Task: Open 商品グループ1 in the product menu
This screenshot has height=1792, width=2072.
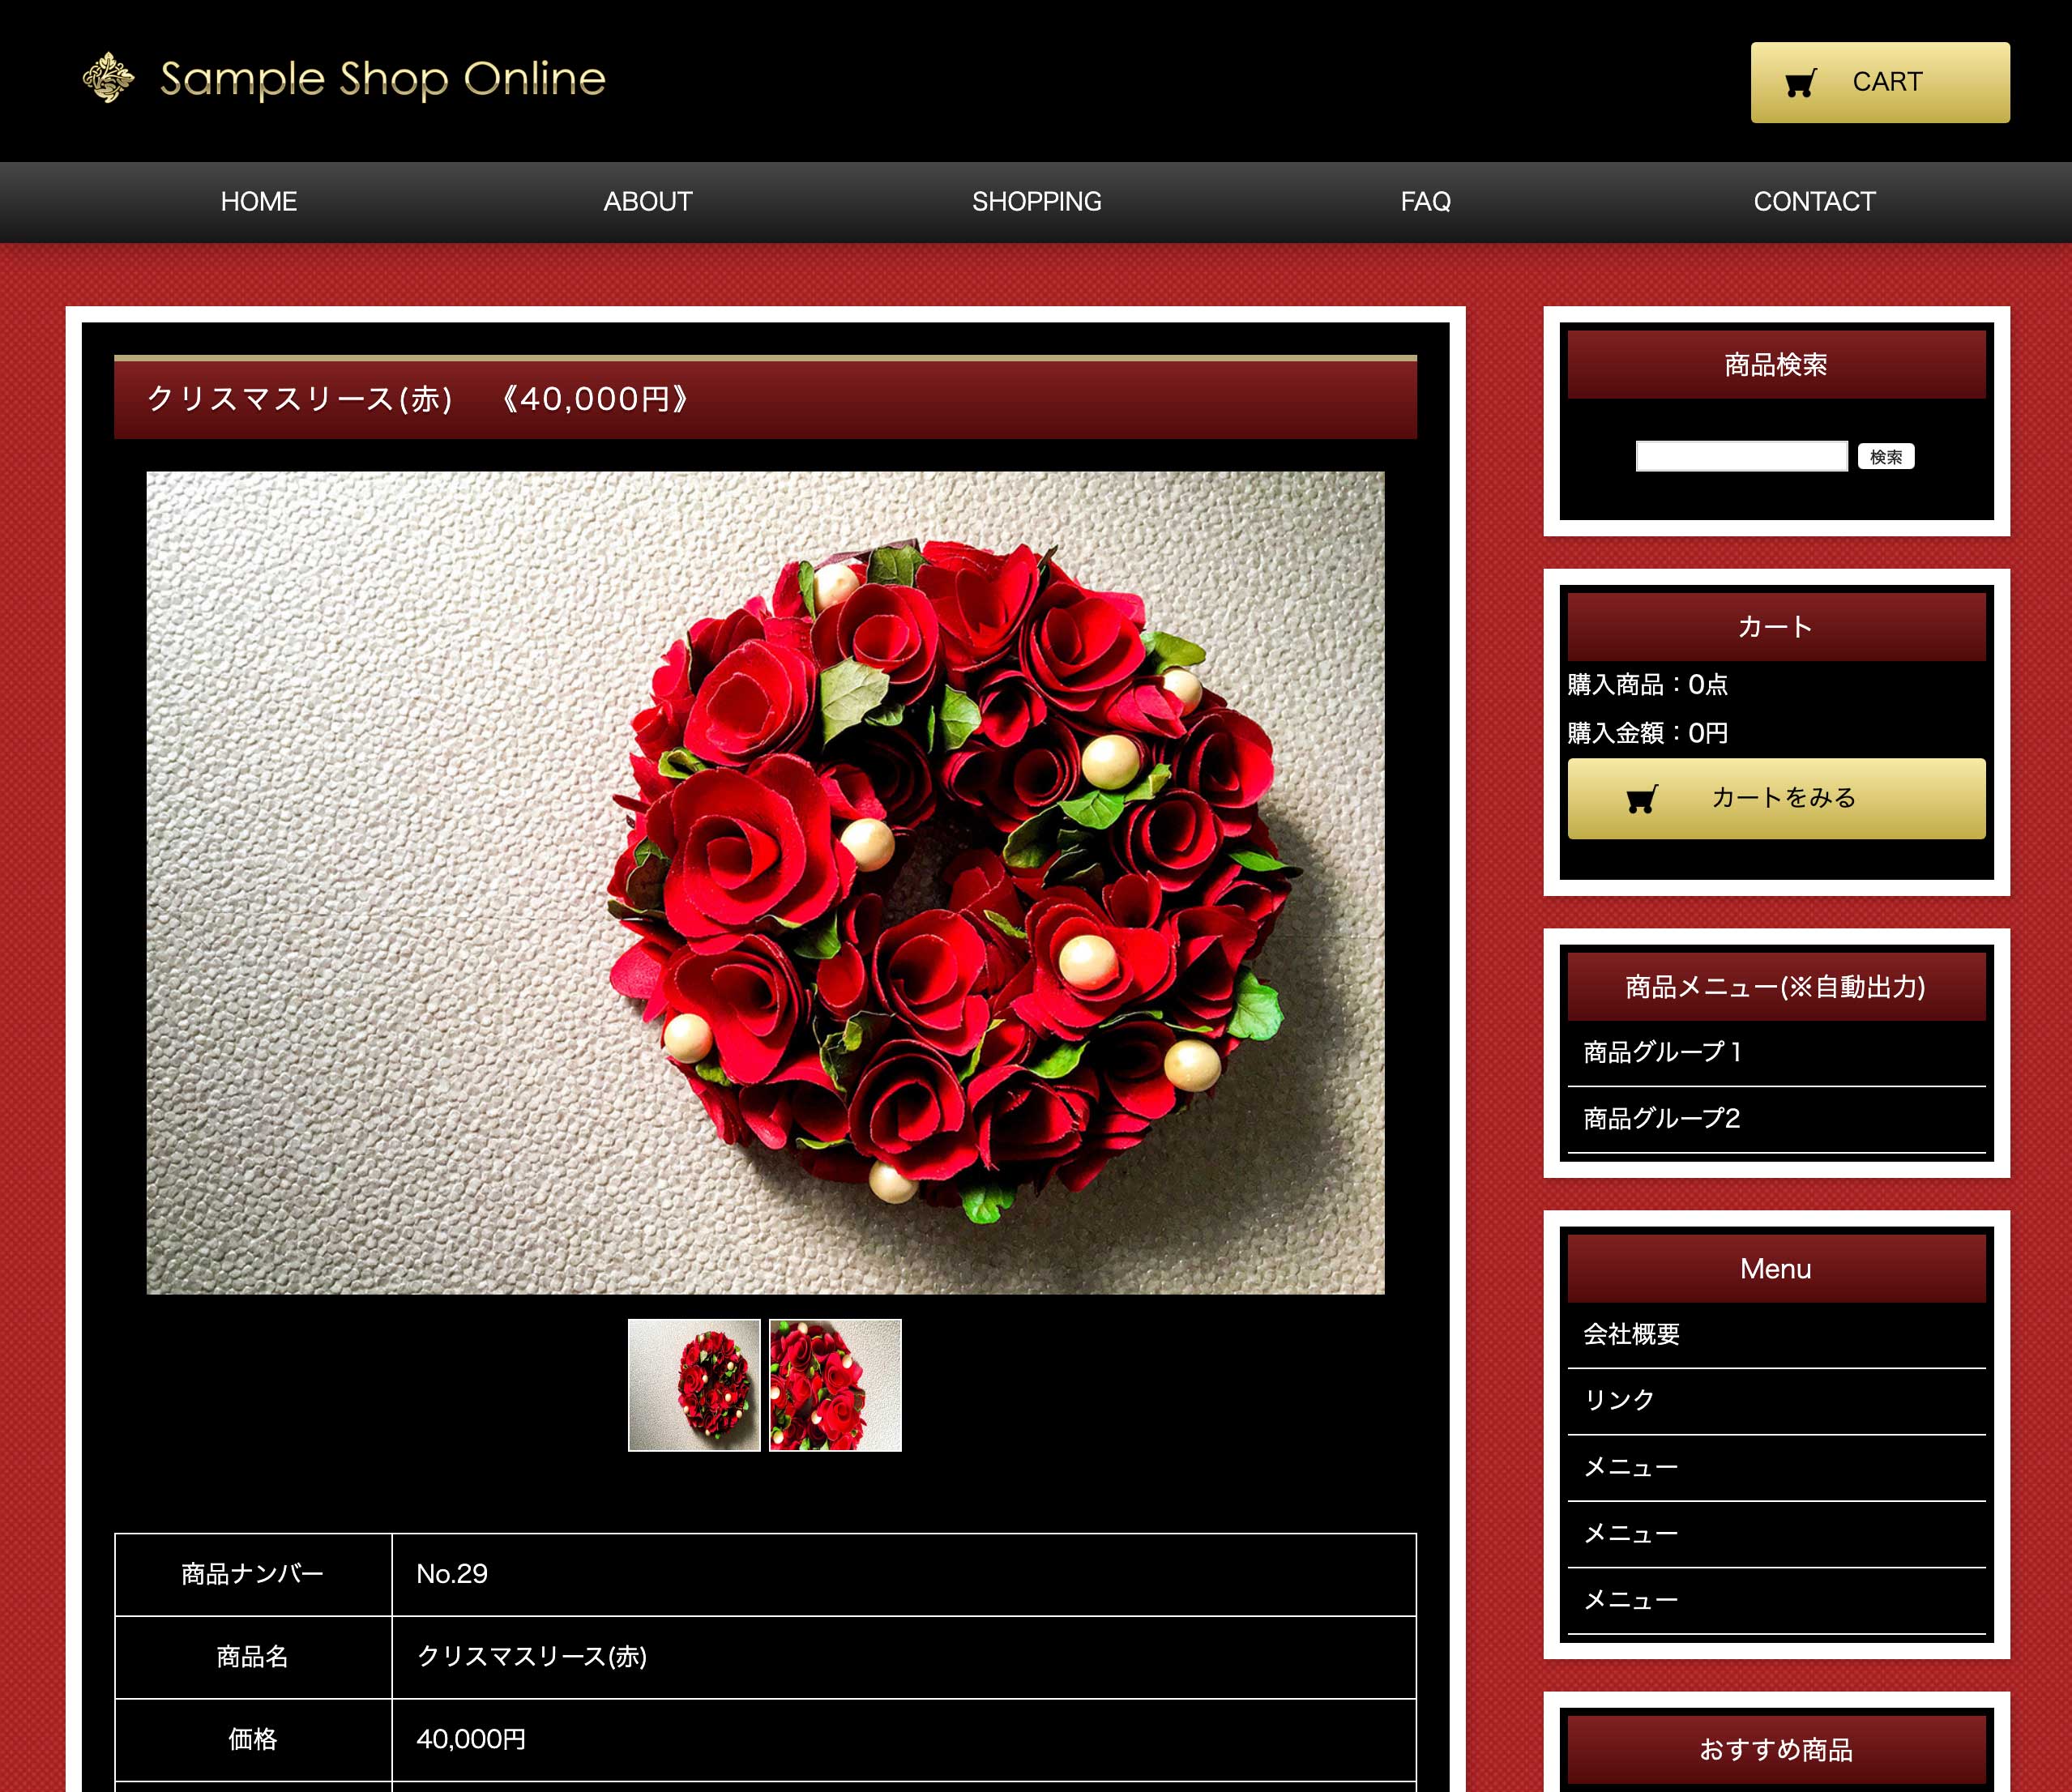Action: 1662,1052
